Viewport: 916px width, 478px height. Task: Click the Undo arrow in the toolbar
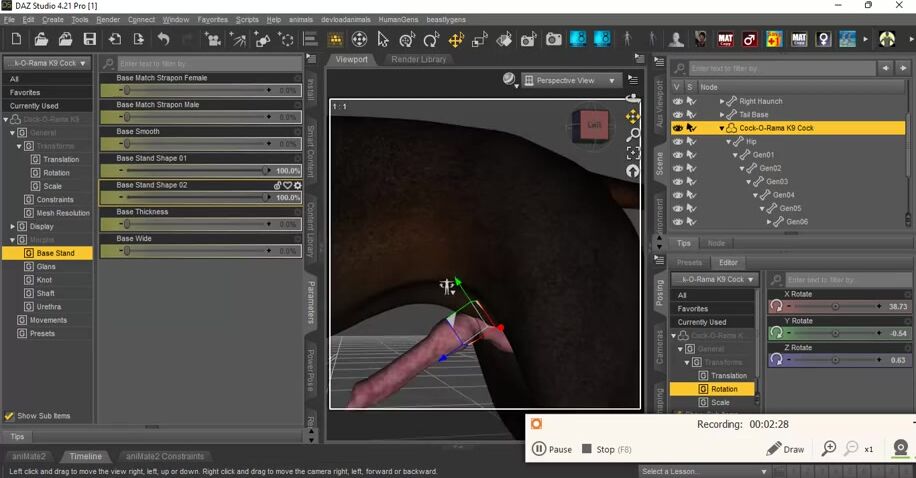[x=163, y=40]
